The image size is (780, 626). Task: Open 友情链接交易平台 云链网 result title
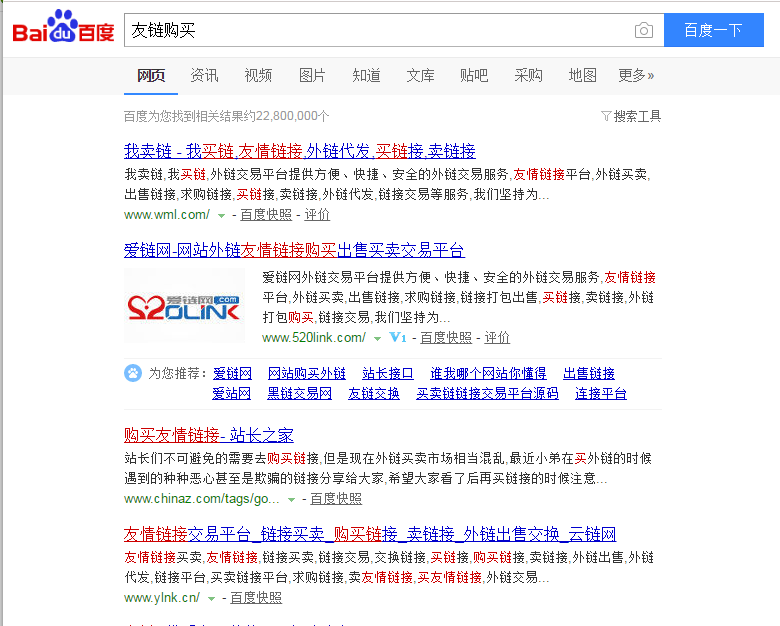point(370,534)
